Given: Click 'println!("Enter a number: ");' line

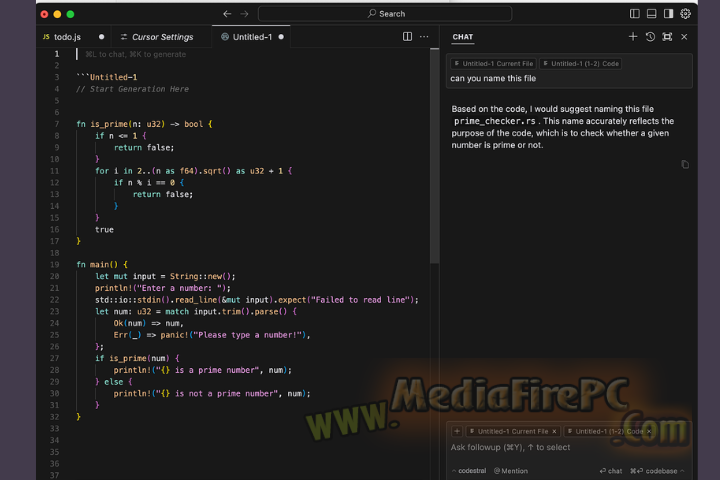Looking at the screenshot, I should coord(163,288).
